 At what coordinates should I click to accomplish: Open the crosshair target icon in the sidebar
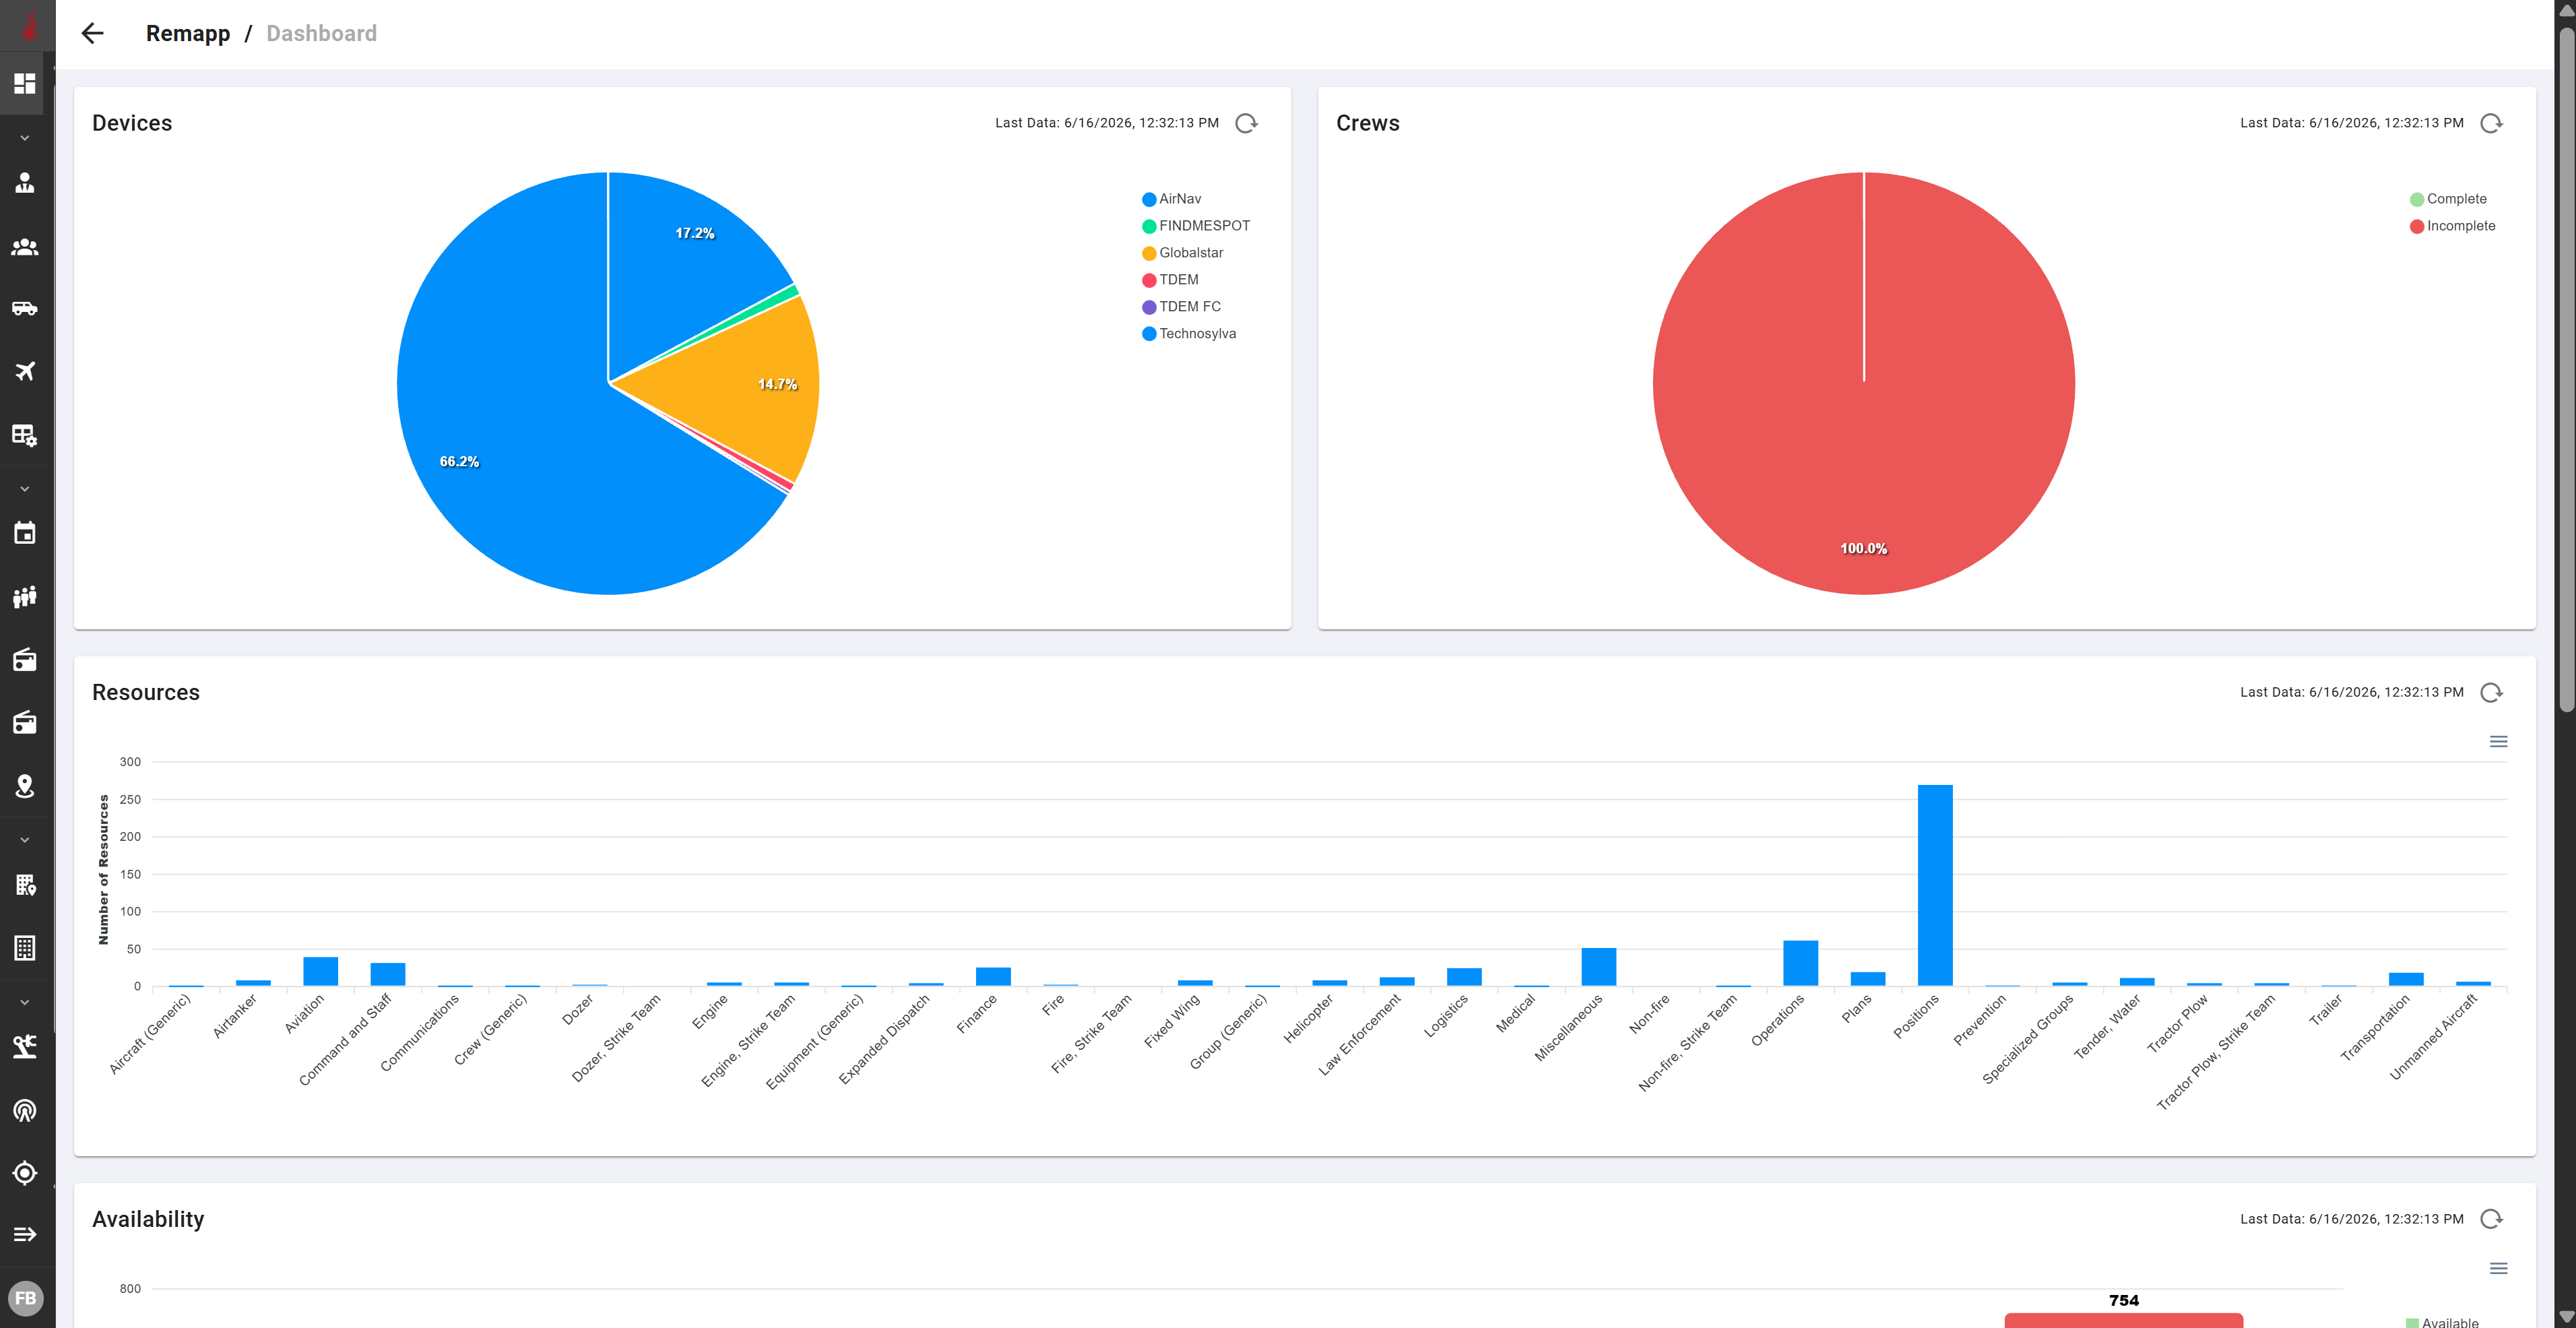25,1172
